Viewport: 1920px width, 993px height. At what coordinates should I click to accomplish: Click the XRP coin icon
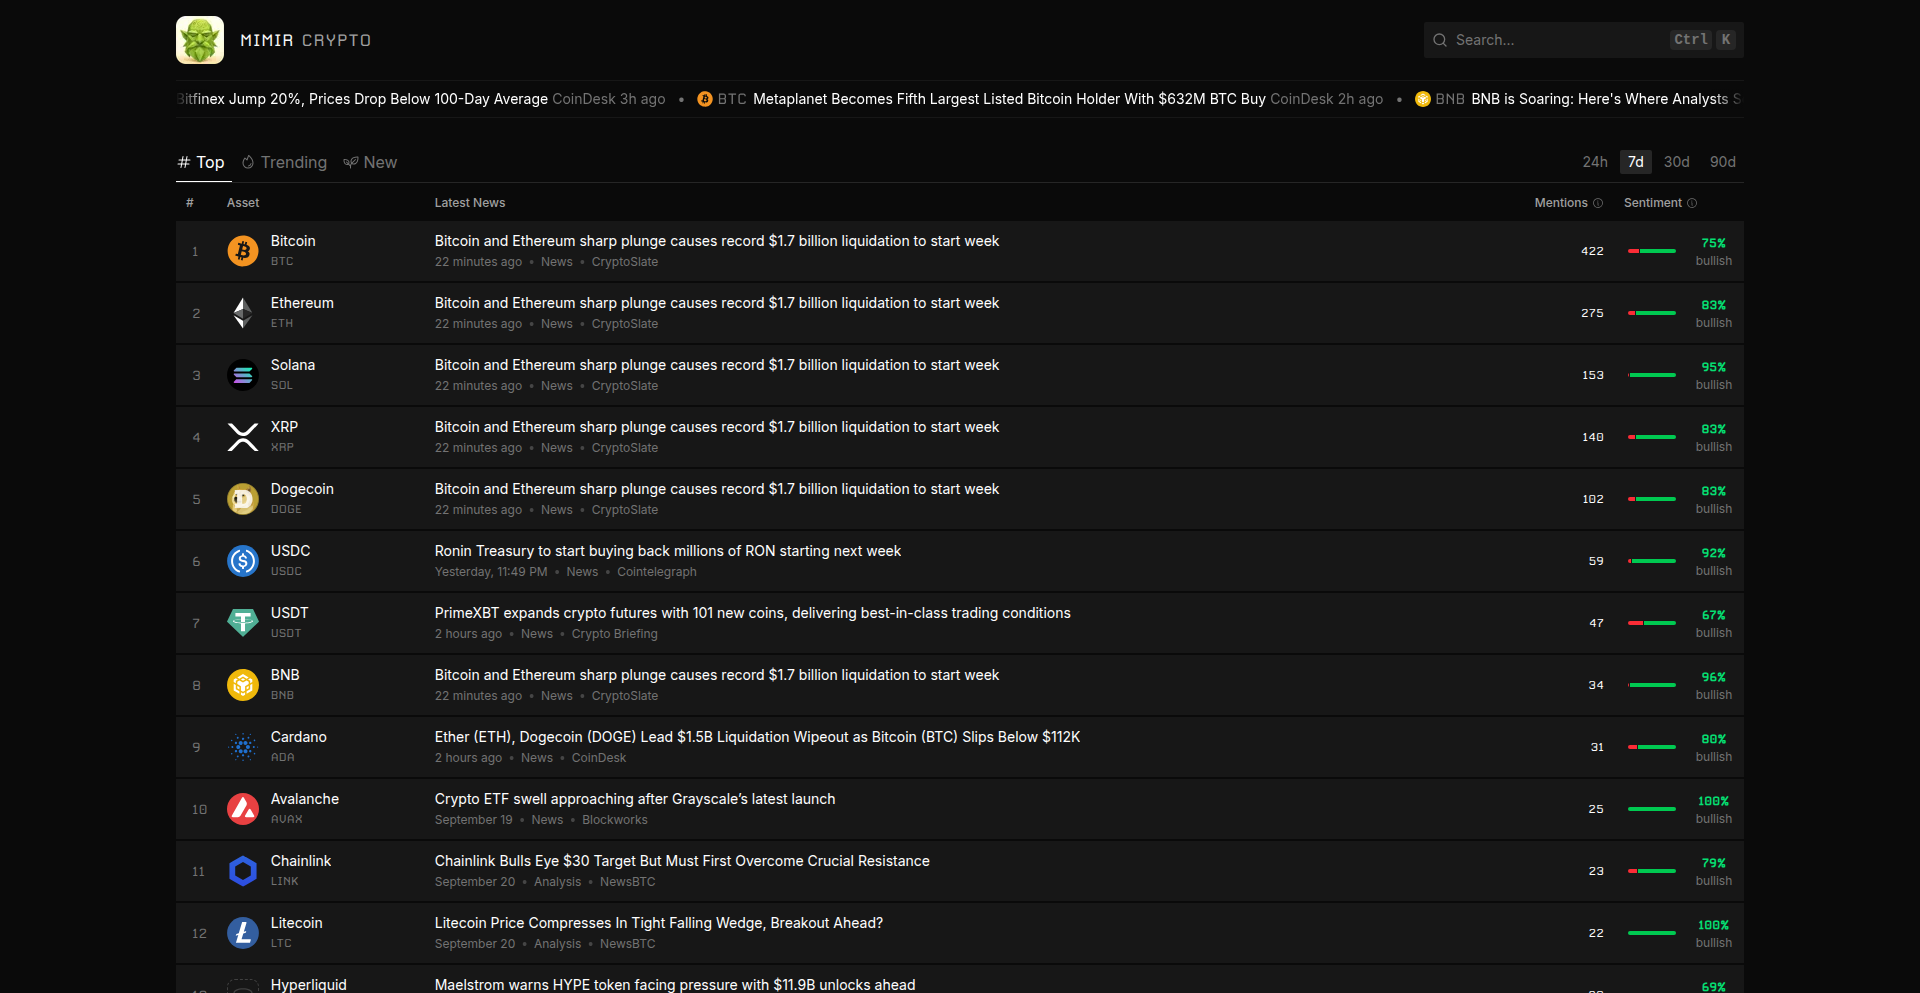point(243,437)
